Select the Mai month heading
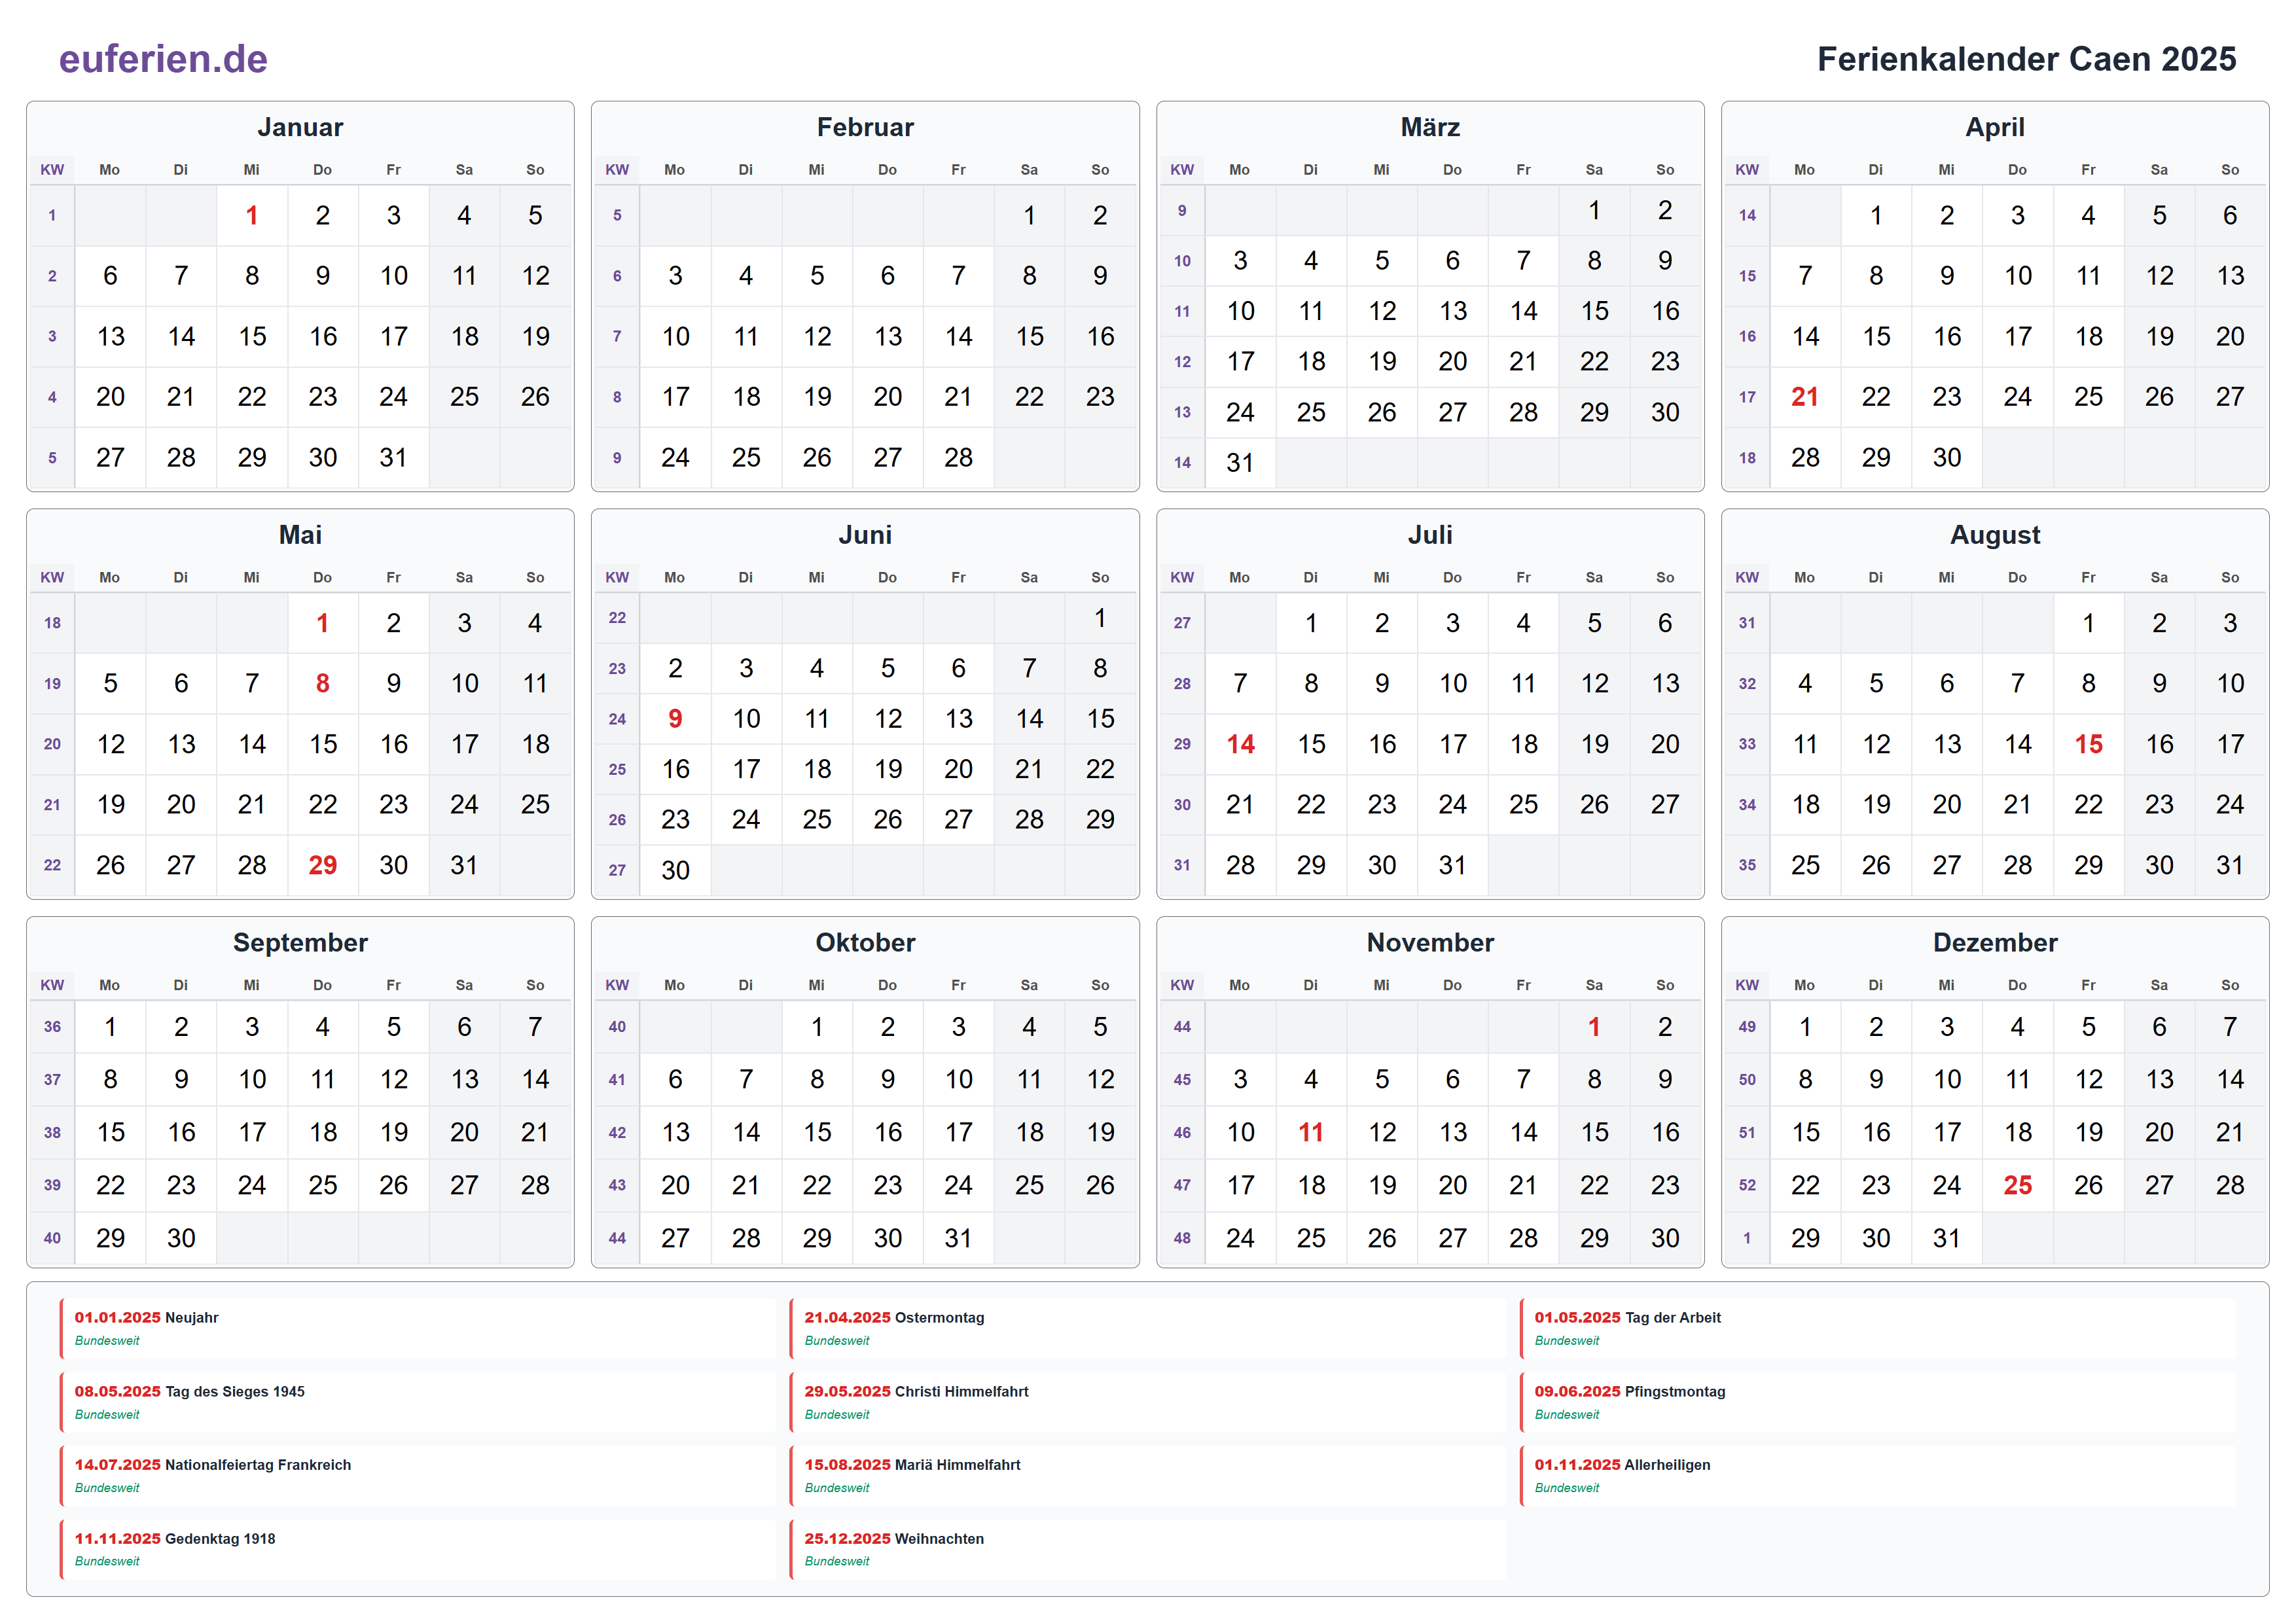2296x1623 pixels. coord(300,535)
